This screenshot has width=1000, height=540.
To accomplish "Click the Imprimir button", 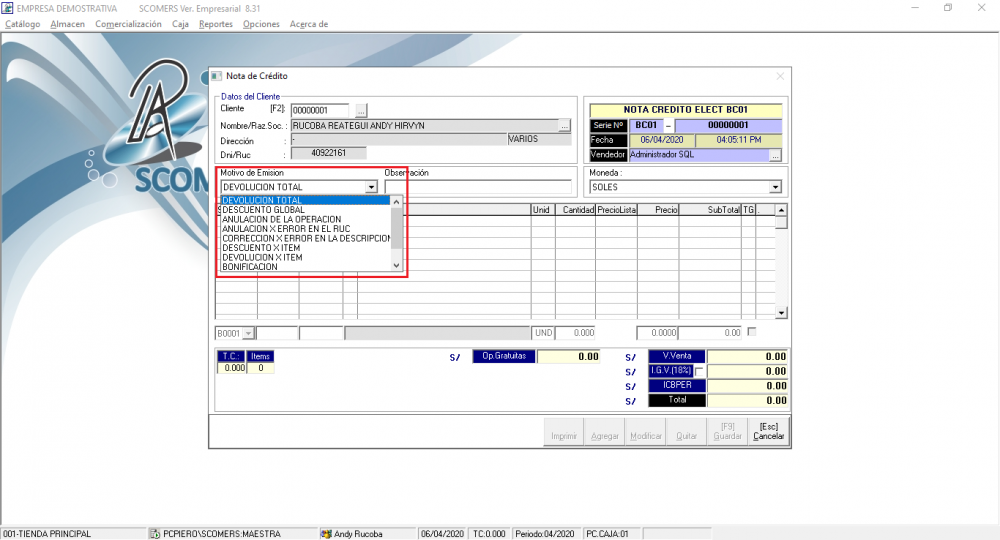I will point(564,431).
